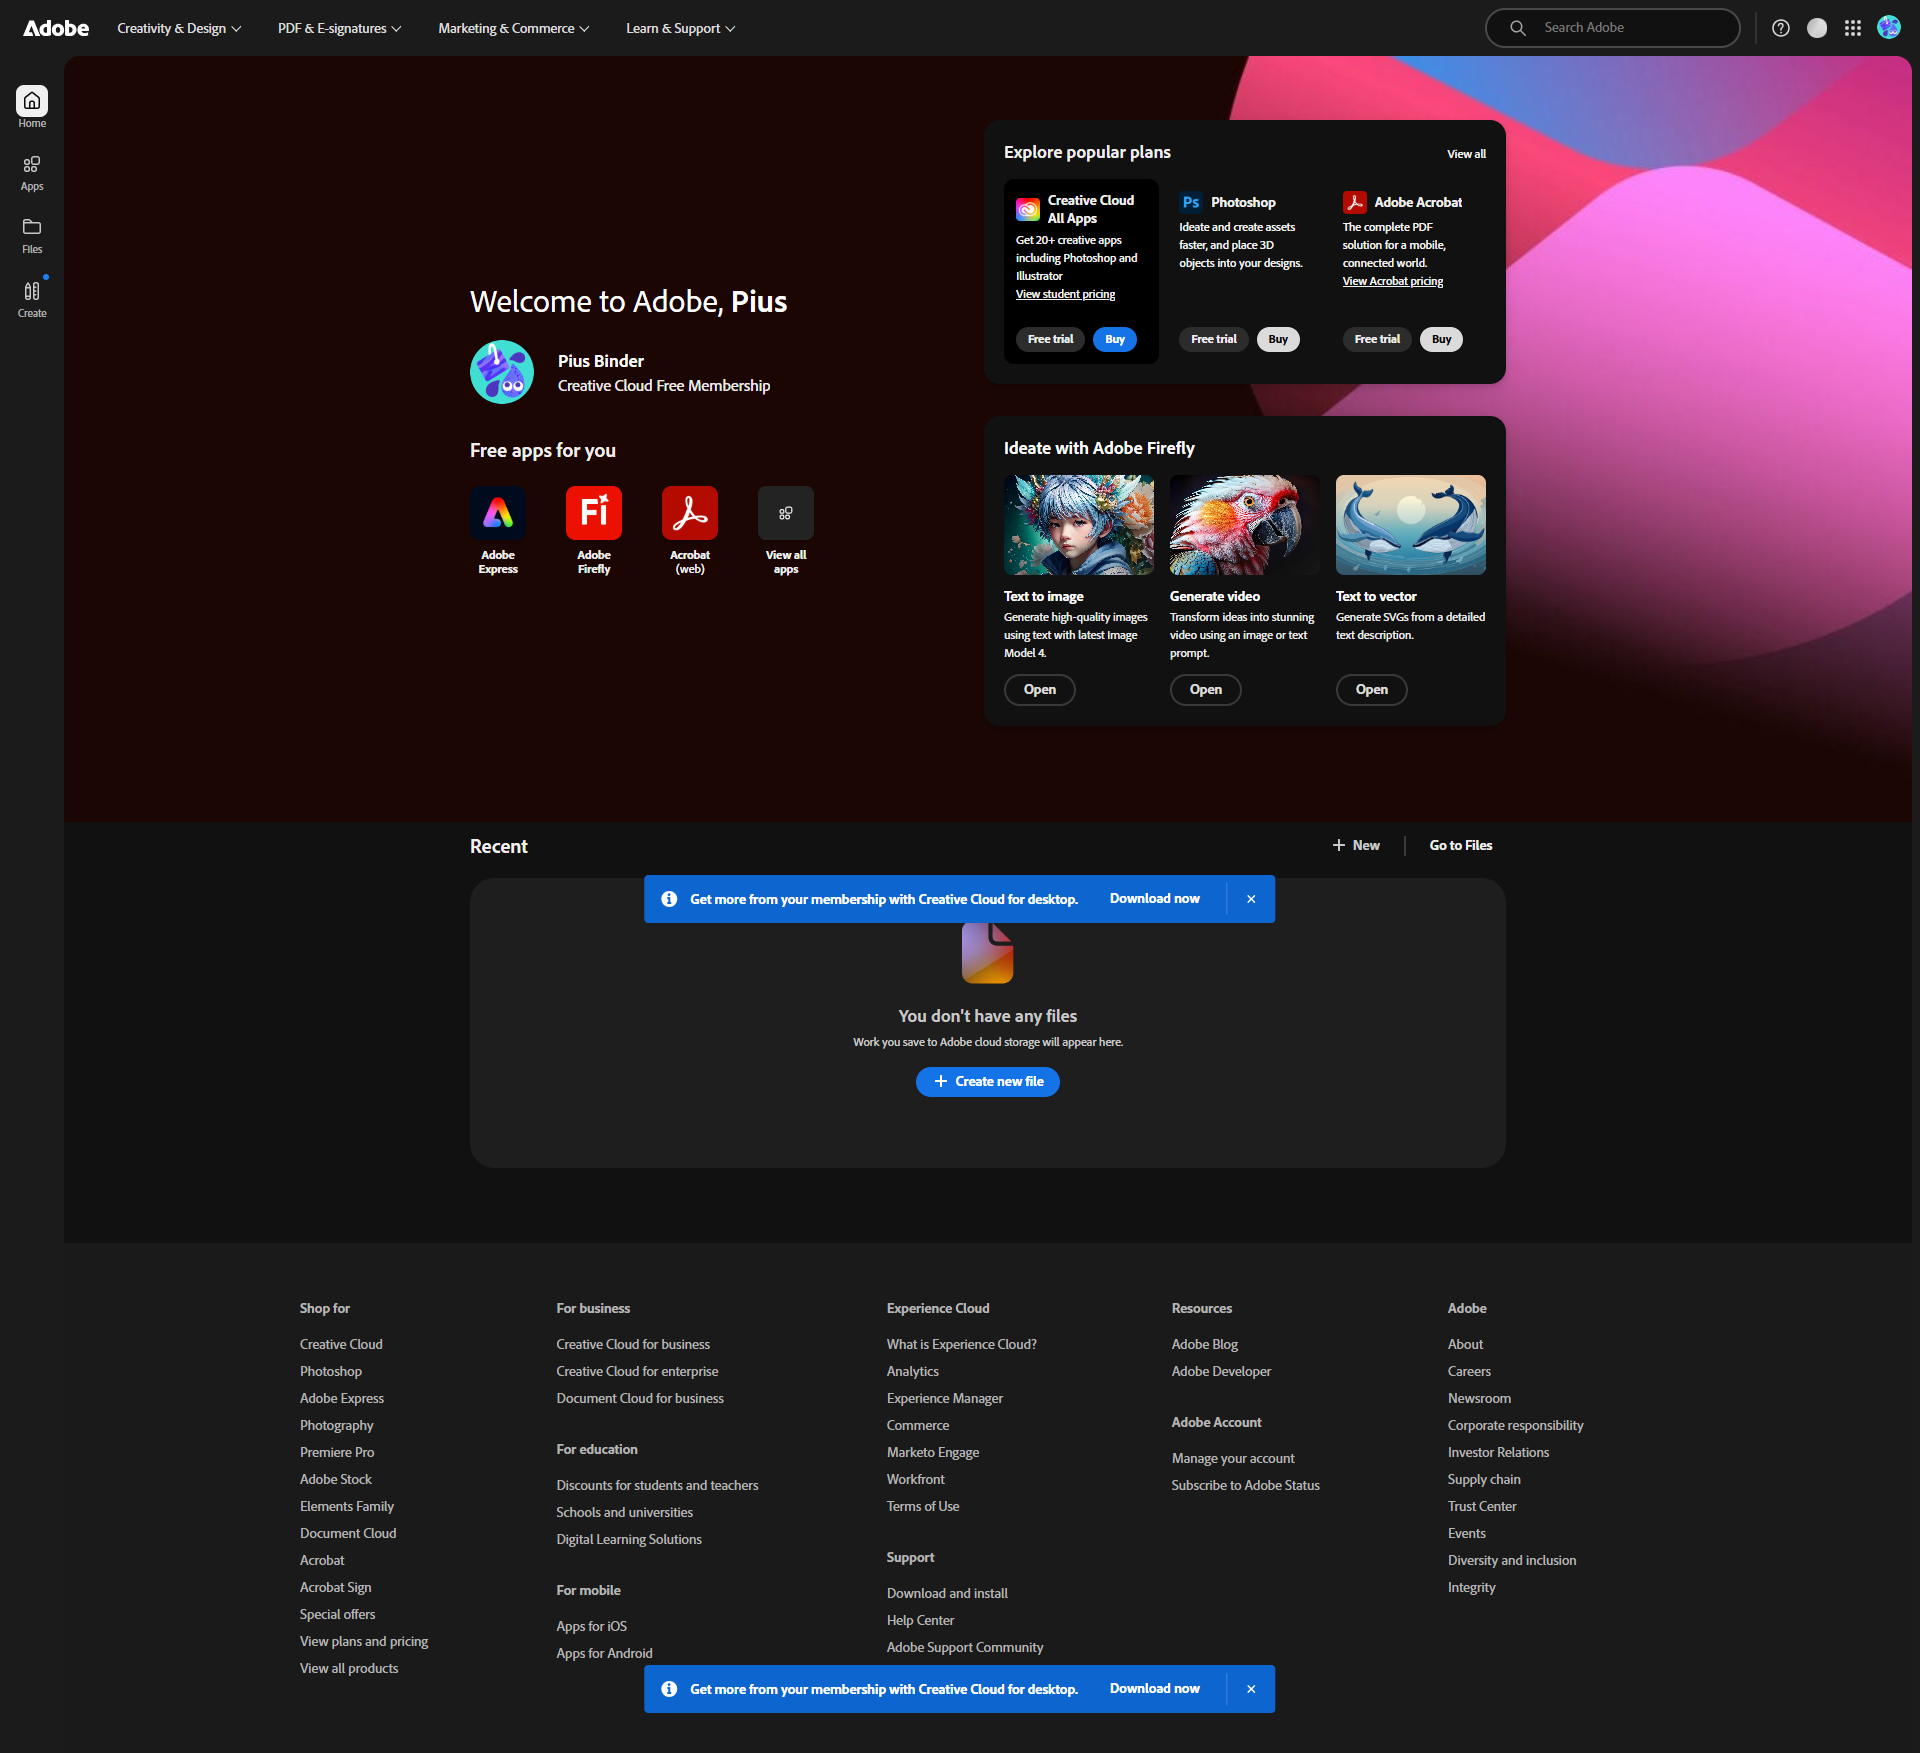The image size is (1920, 1753).
Task: Expand the Learn & Support menu
Action: click(x=681, y=28)
